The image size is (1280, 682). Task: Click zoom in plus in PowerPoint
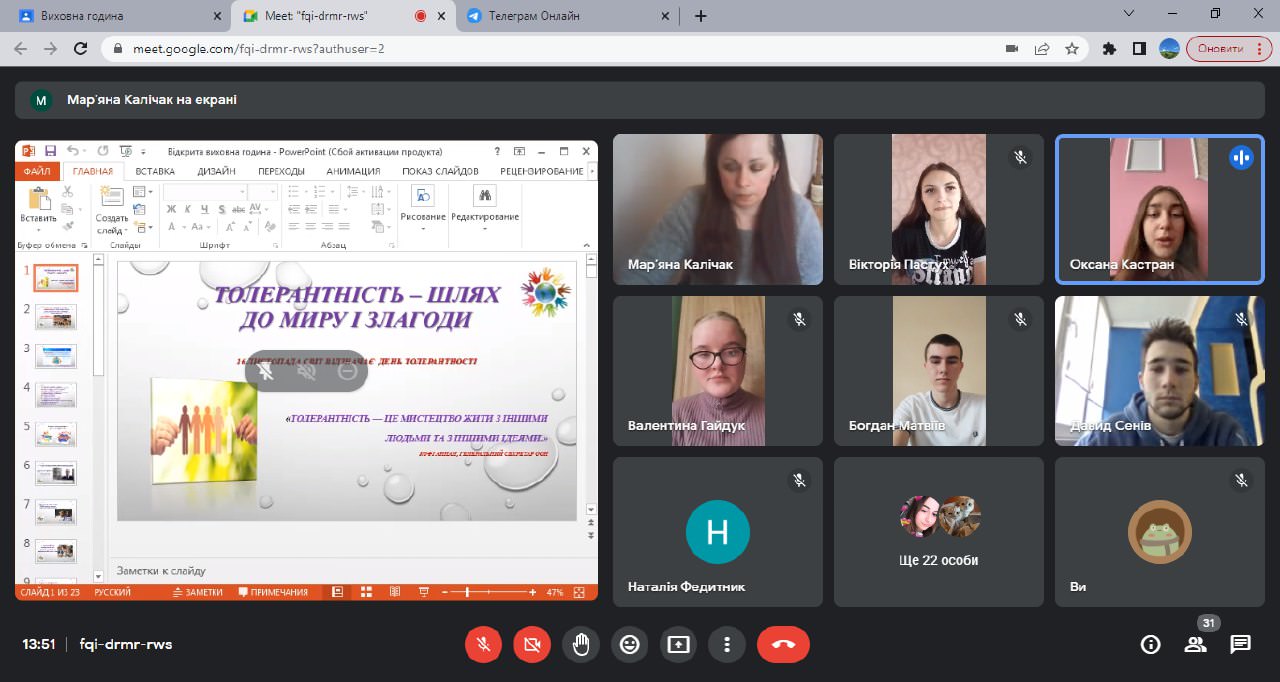532,592
